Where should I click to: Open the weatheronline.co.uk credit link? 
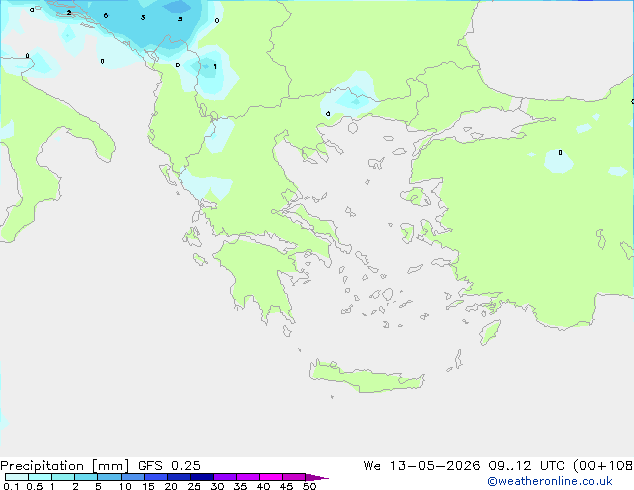tap(550, 481)
